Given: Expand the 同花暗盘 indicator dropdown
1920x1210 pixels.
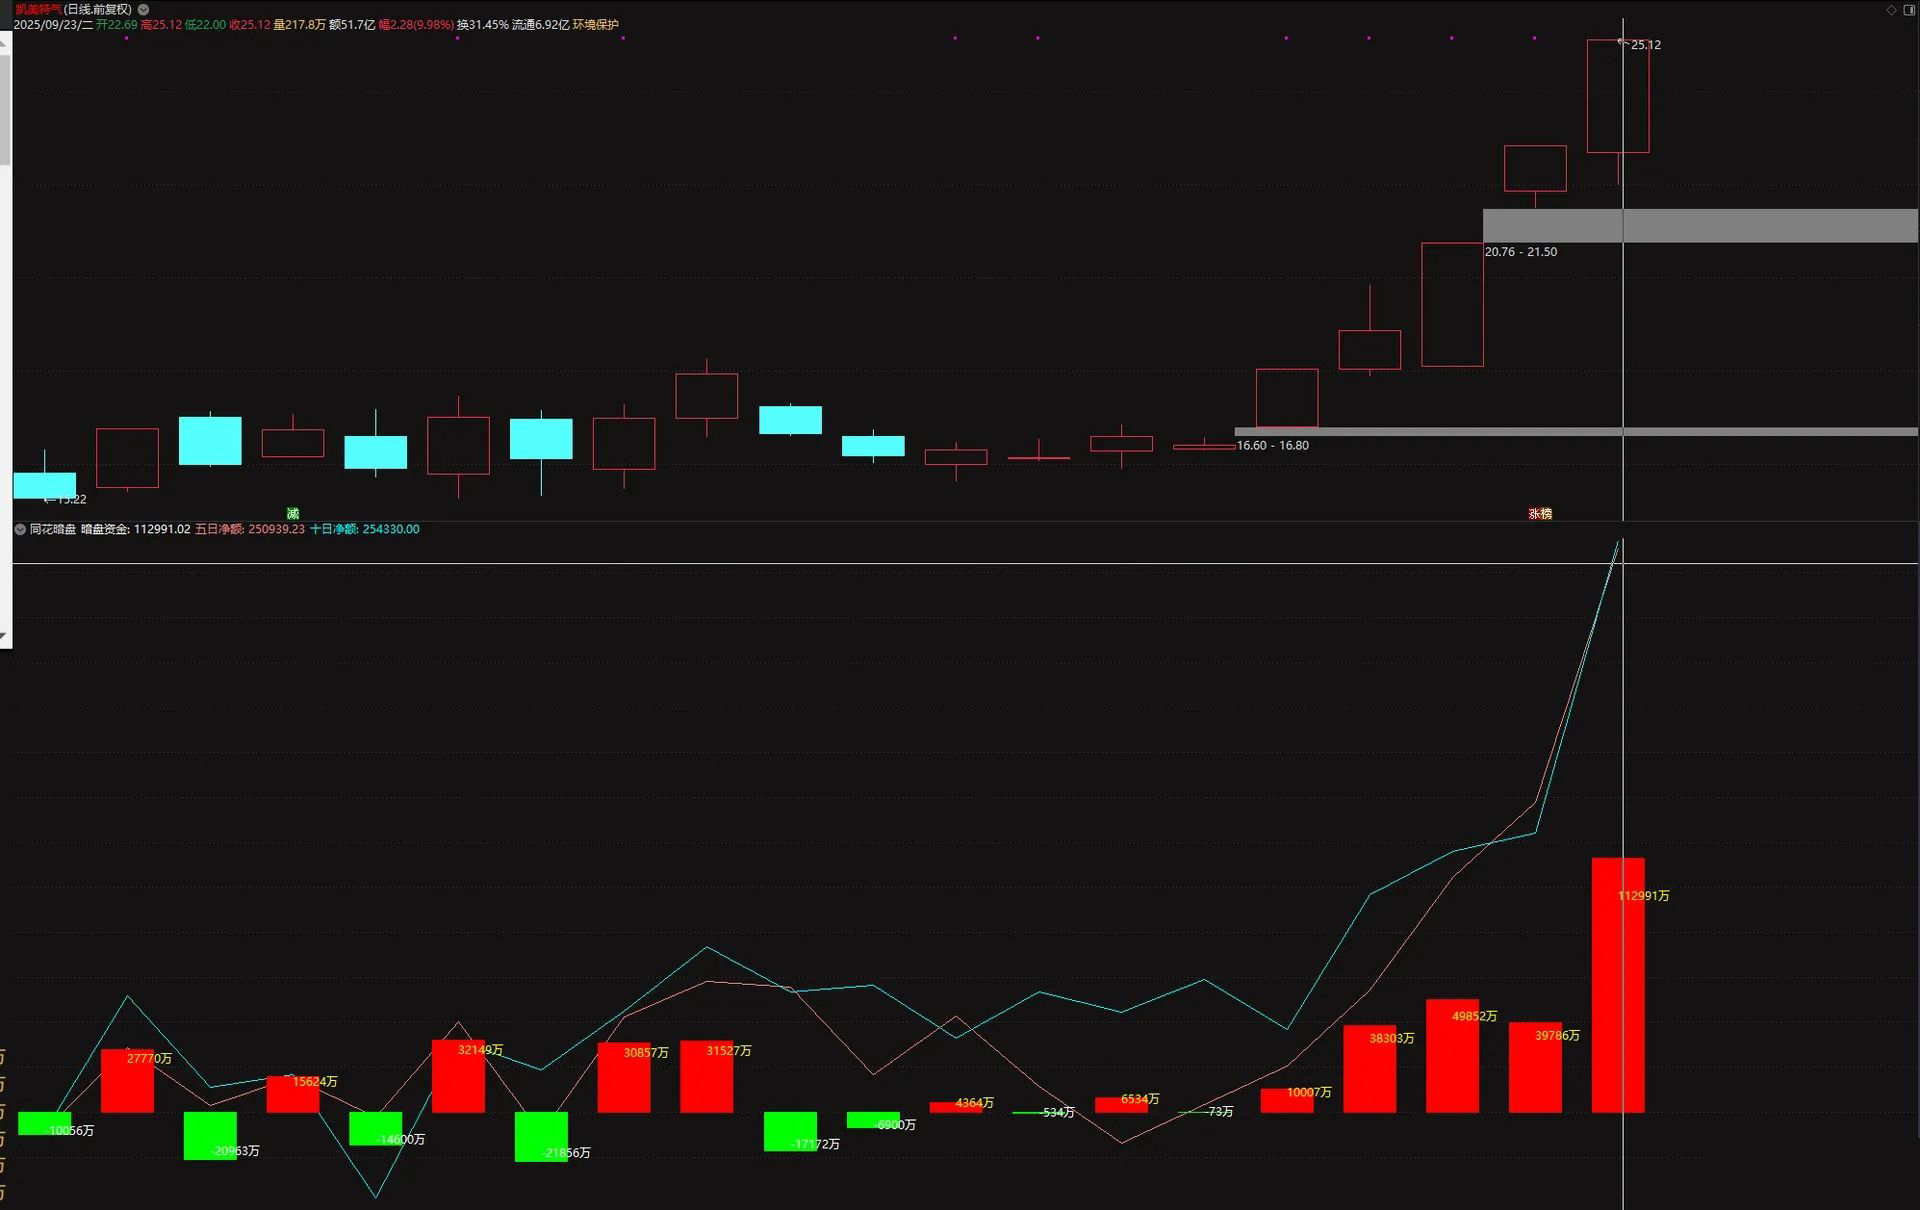Looking at the screenshot, I should 20,529.
